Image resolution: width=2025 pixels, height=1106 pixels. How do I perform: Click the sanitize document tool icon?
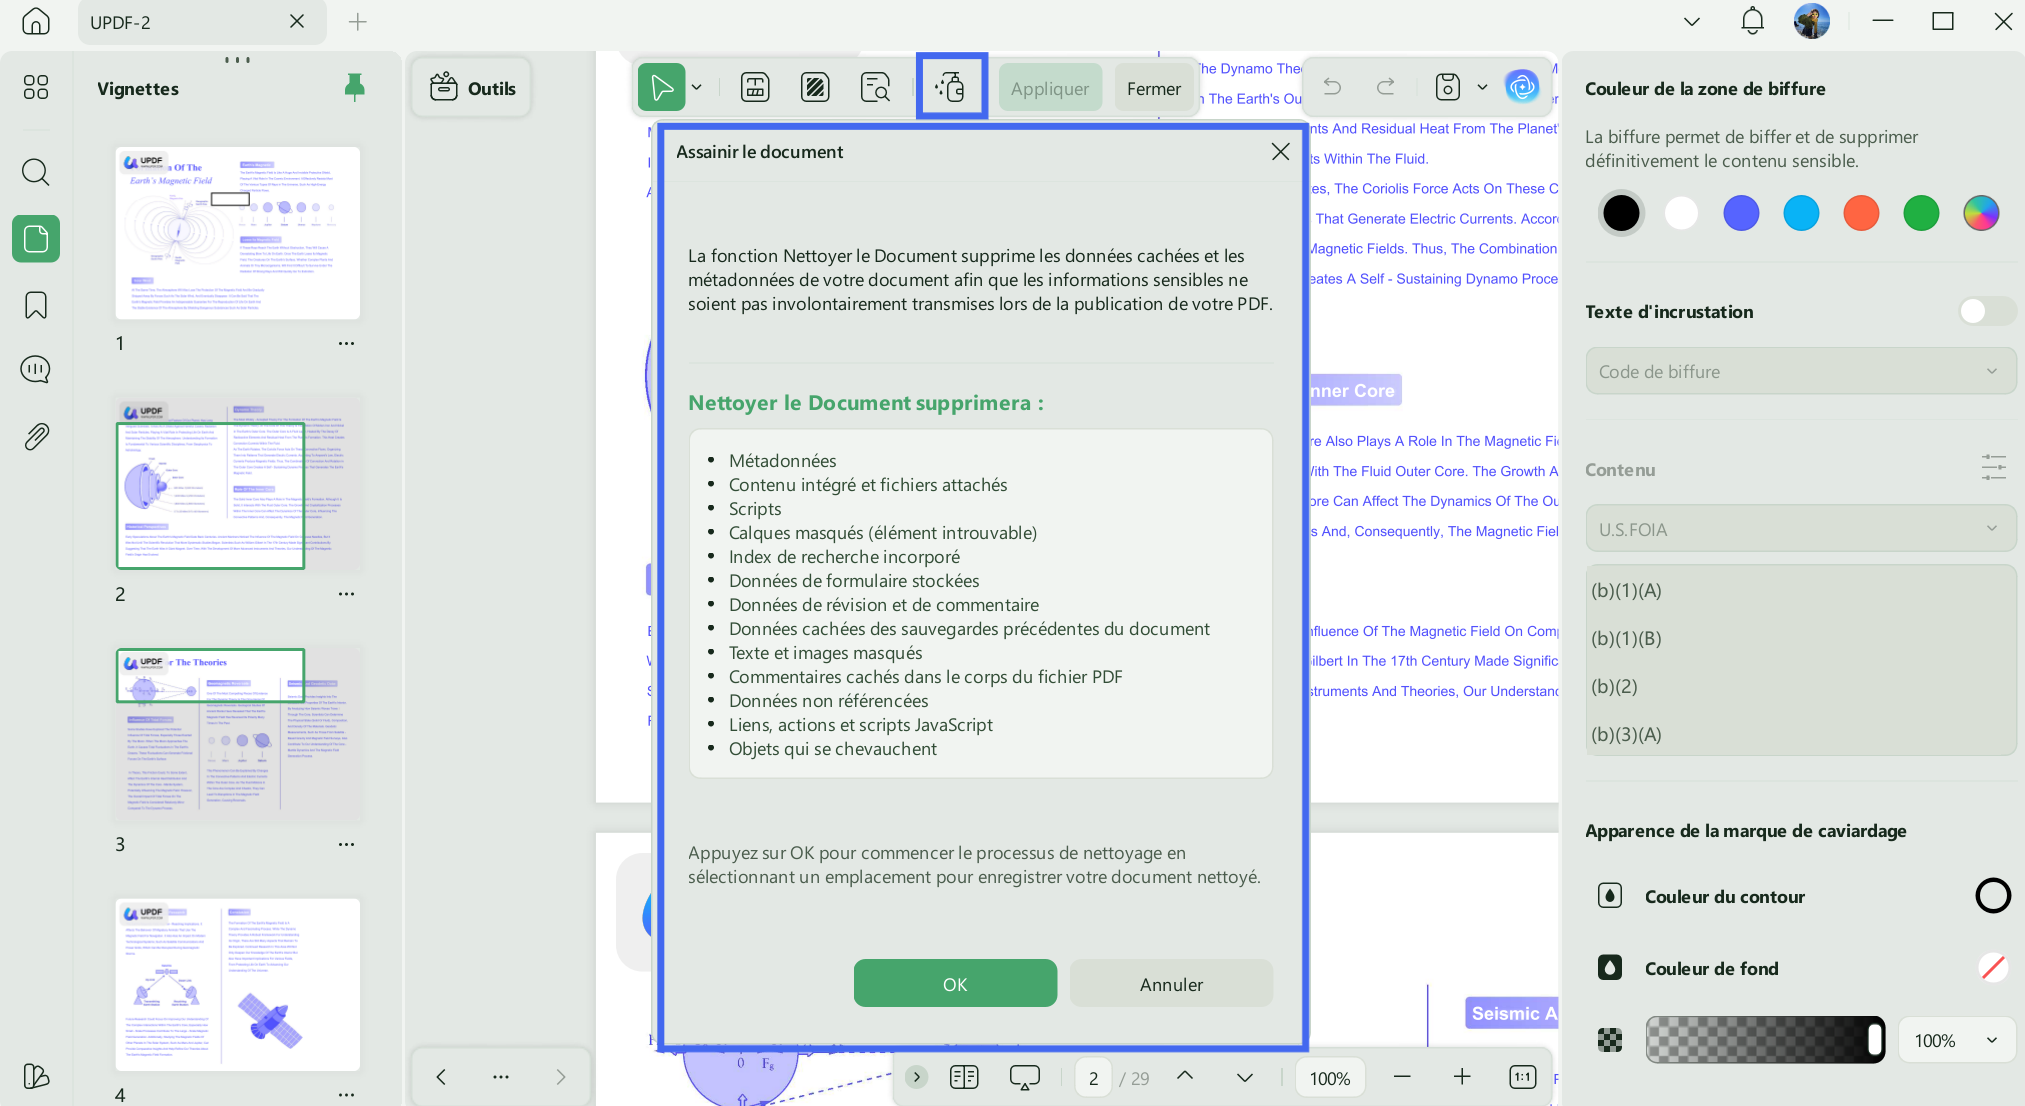(951, 88)
